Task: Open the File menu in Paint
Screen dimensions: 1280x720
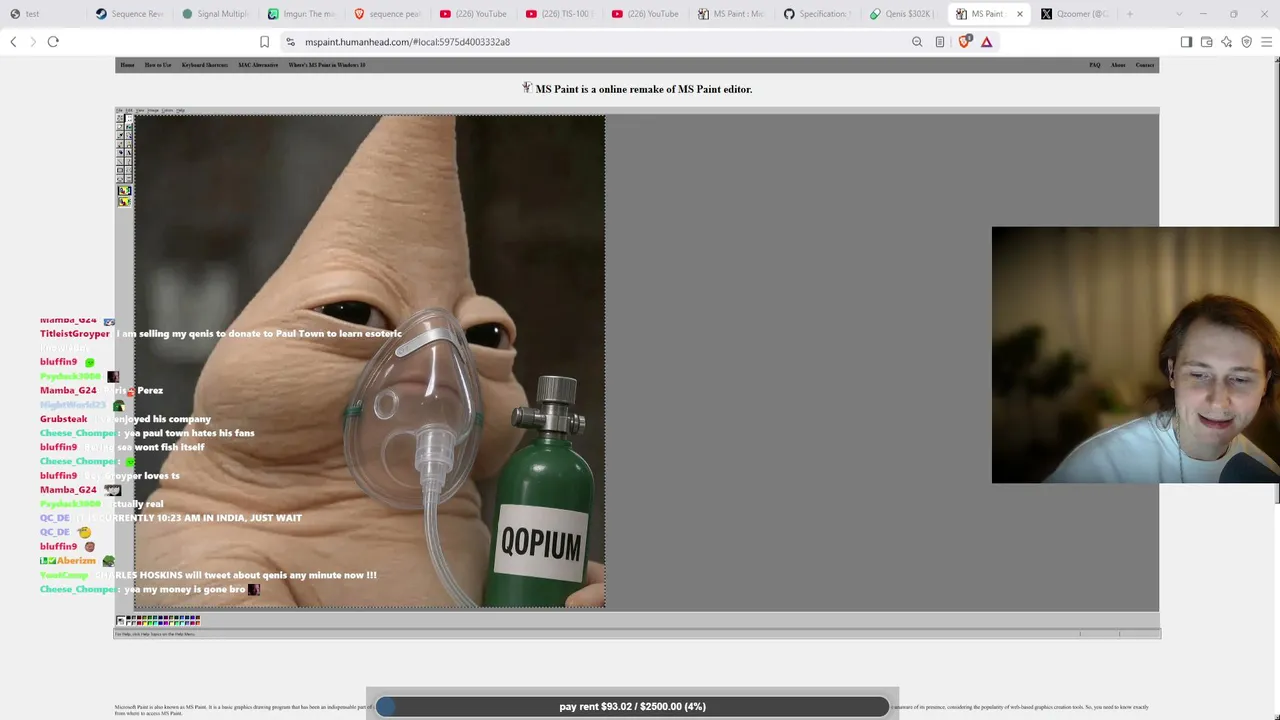Action: pyautogui.click(x=119, y=110)
